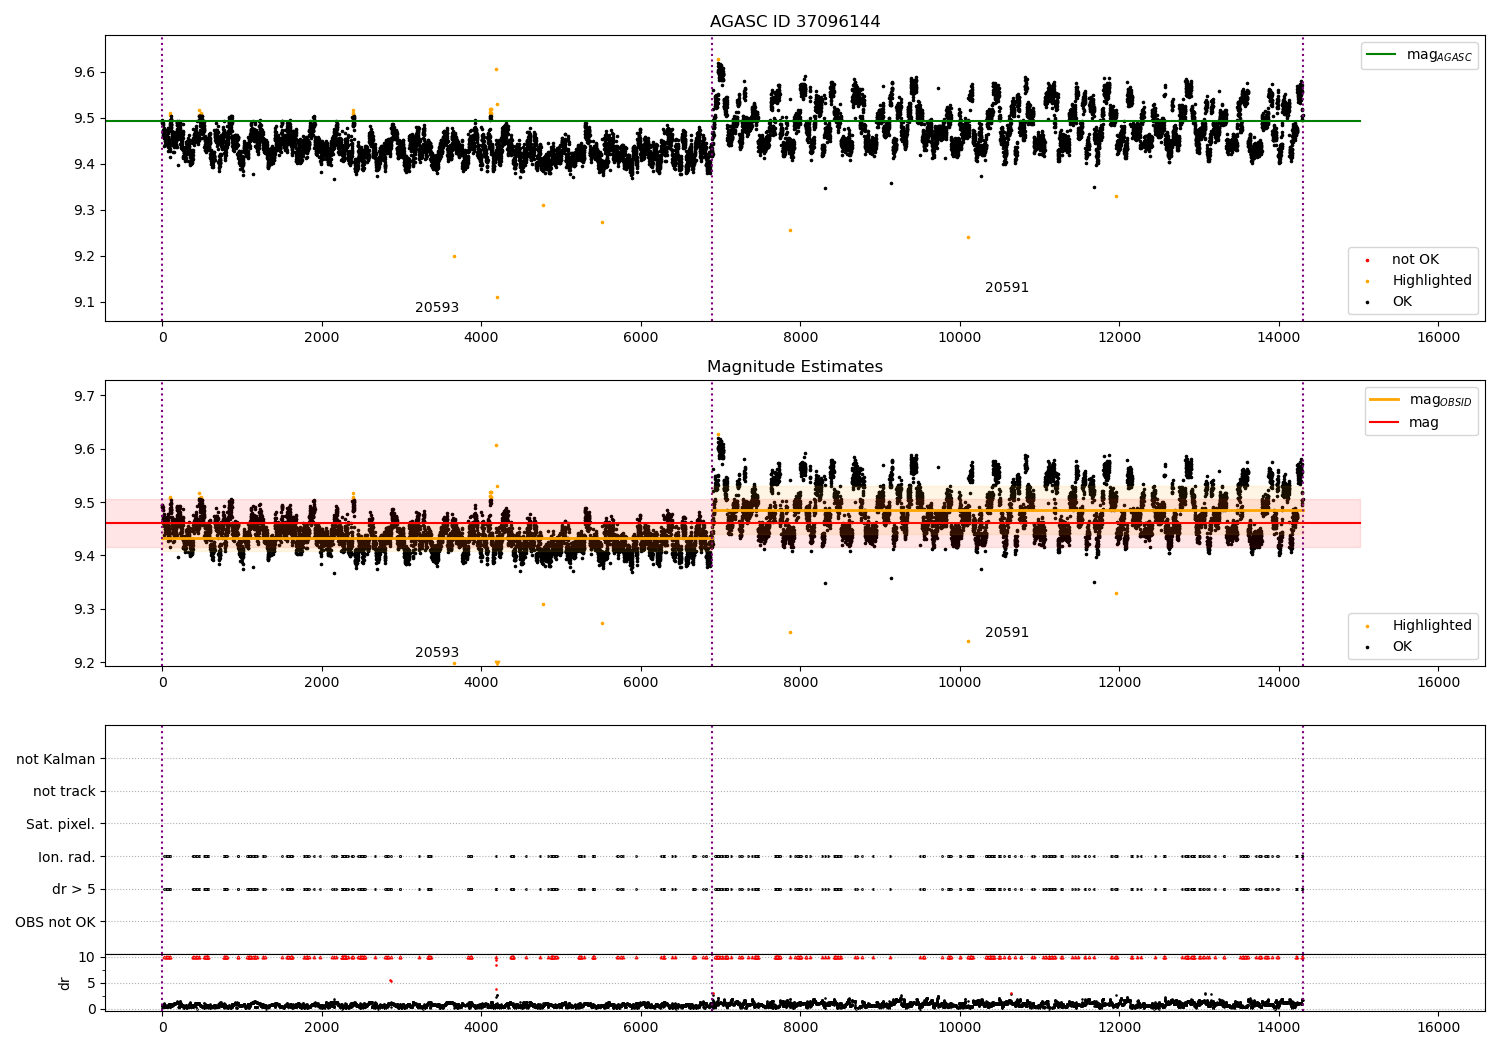Click the 20591 obsid annotation in top plot
This screenshot has width=1500, height=1050.
(1007, 288)
